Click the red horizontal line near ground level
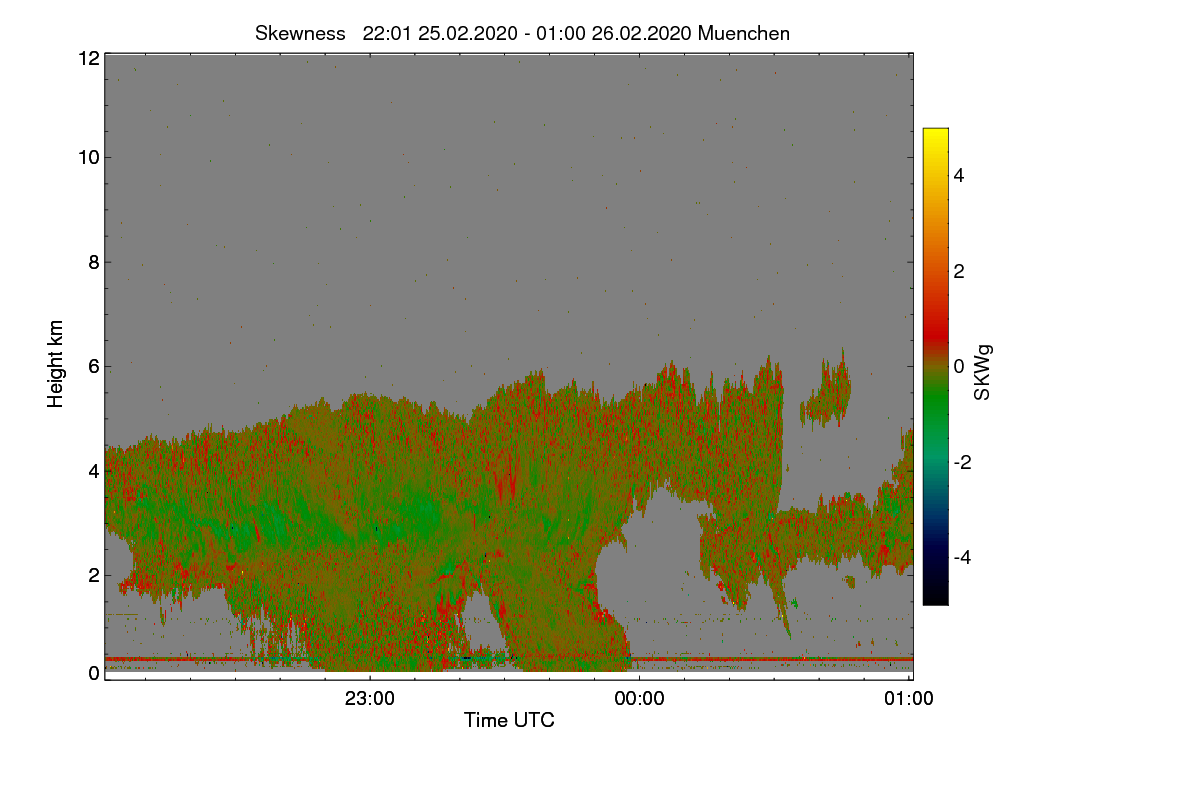 [509, 659]
